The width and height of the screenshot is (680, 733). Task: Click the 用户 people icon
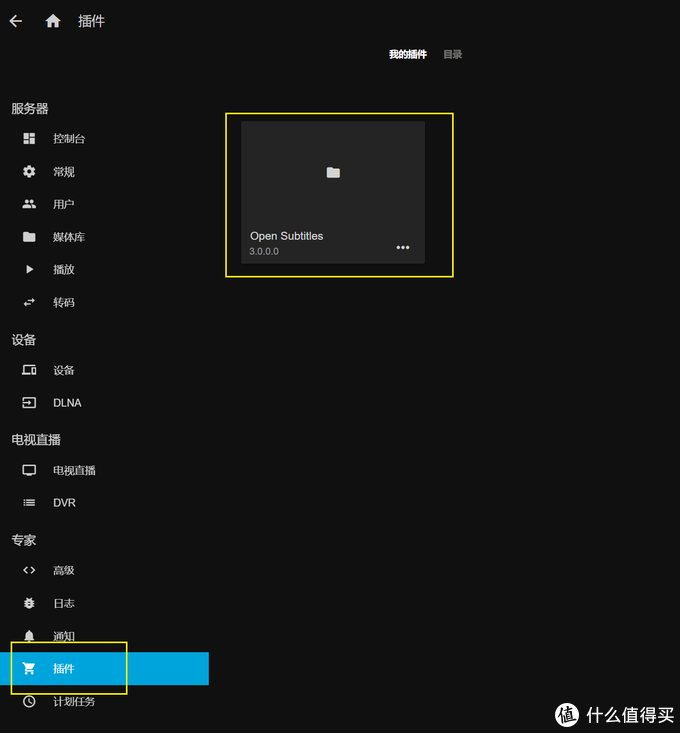pos(29,204)
